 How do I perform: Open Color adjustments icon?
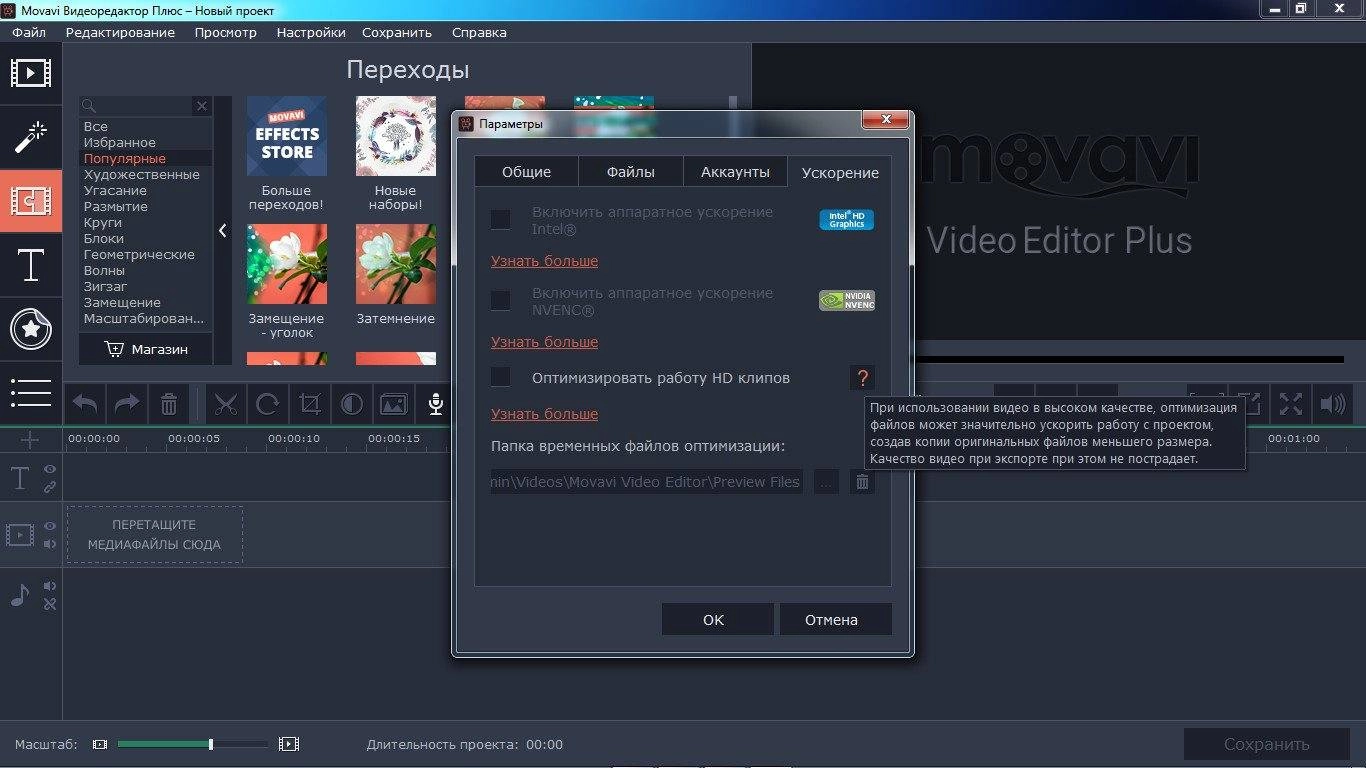(352, 404)
